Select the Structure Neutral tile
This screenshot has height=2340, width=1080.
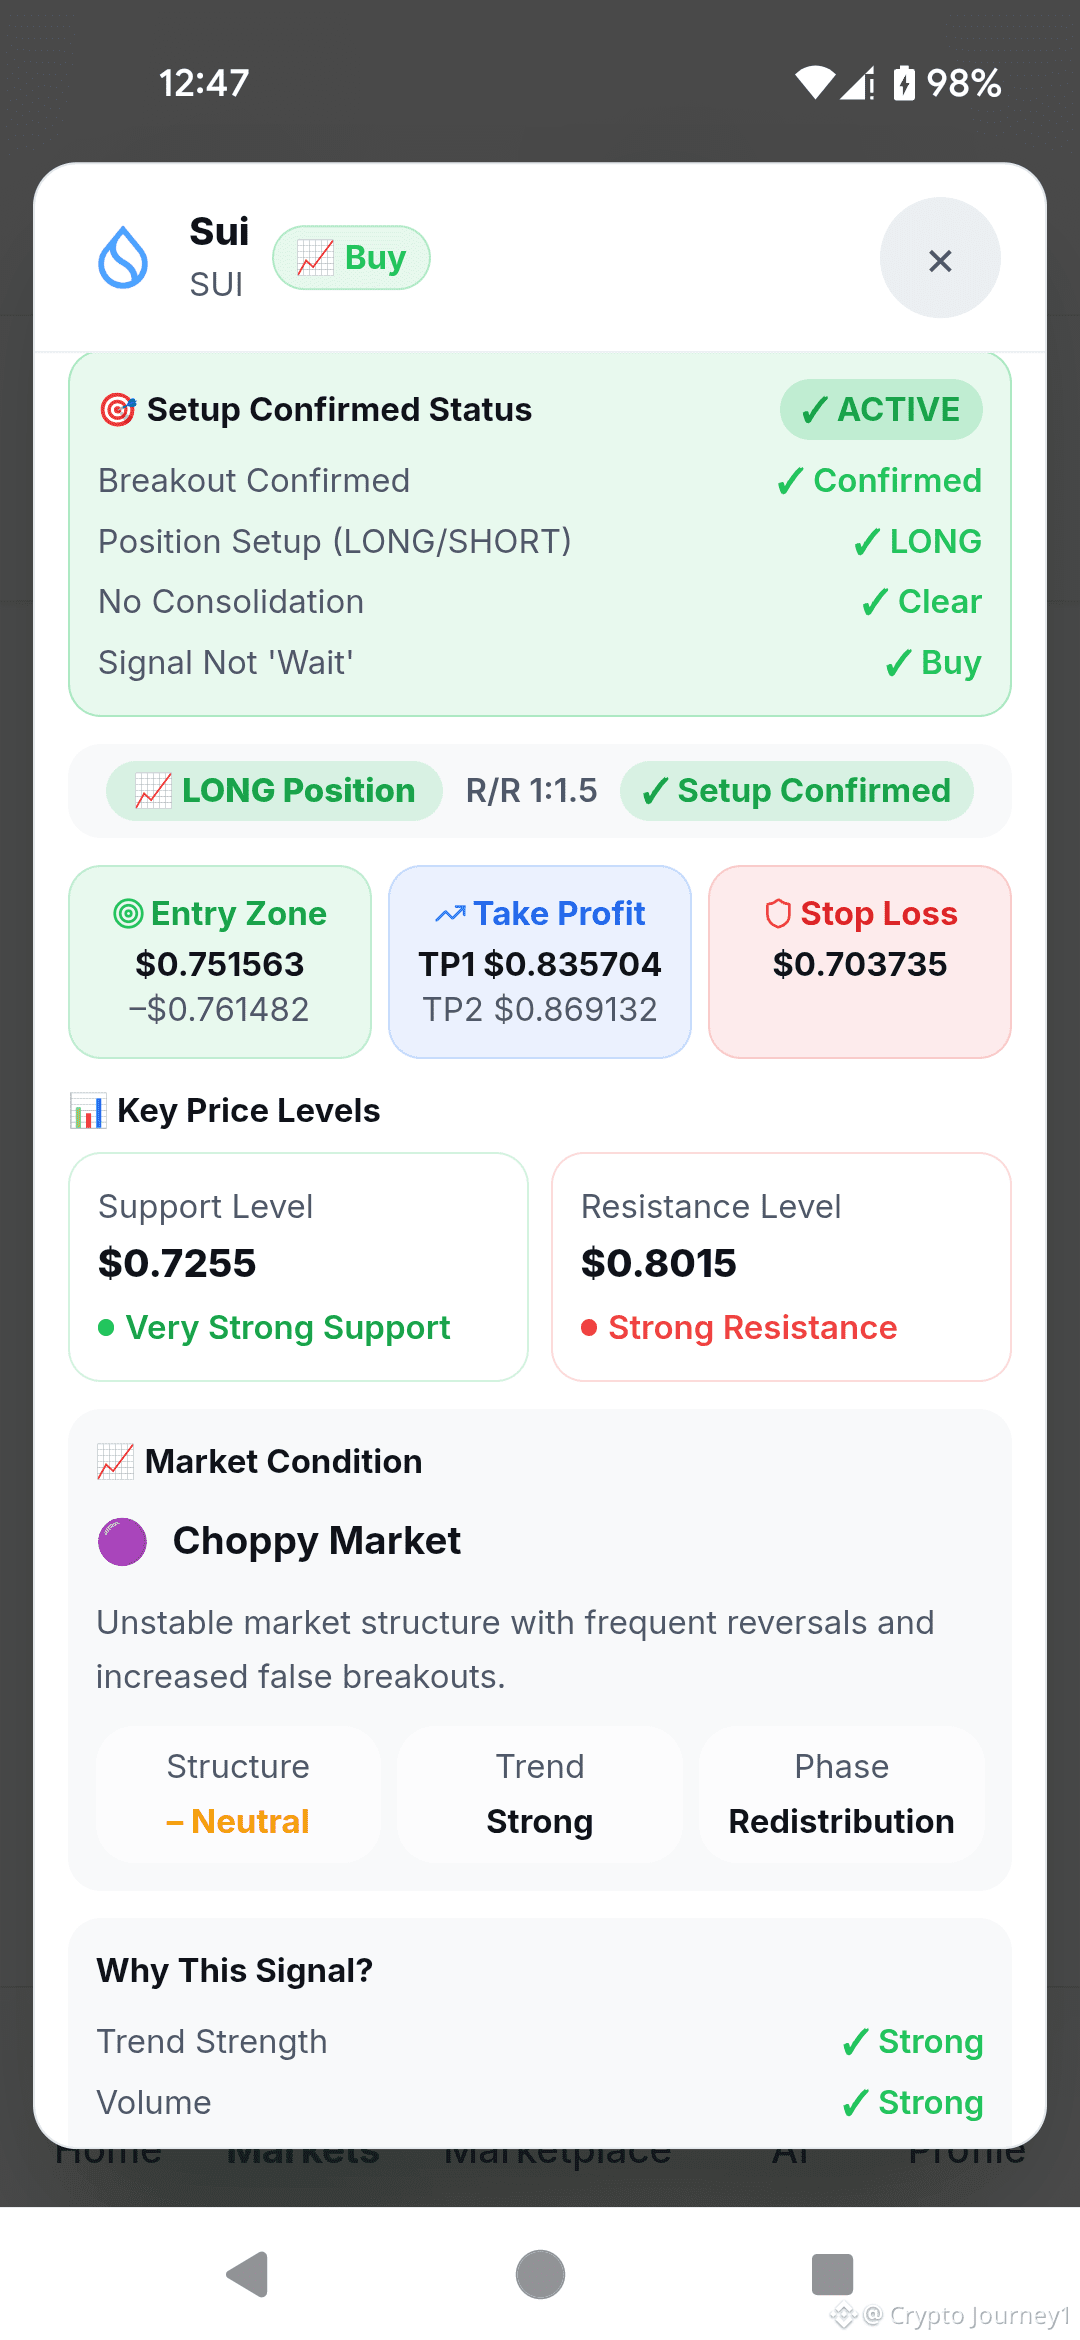pos(238,1794)
